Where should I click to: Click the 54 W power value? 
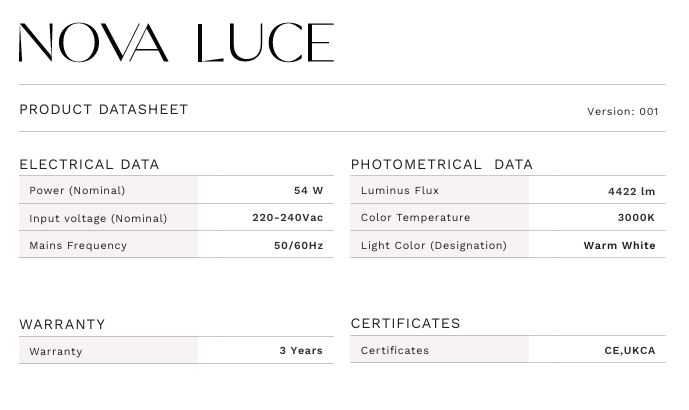tap(308, 190)
